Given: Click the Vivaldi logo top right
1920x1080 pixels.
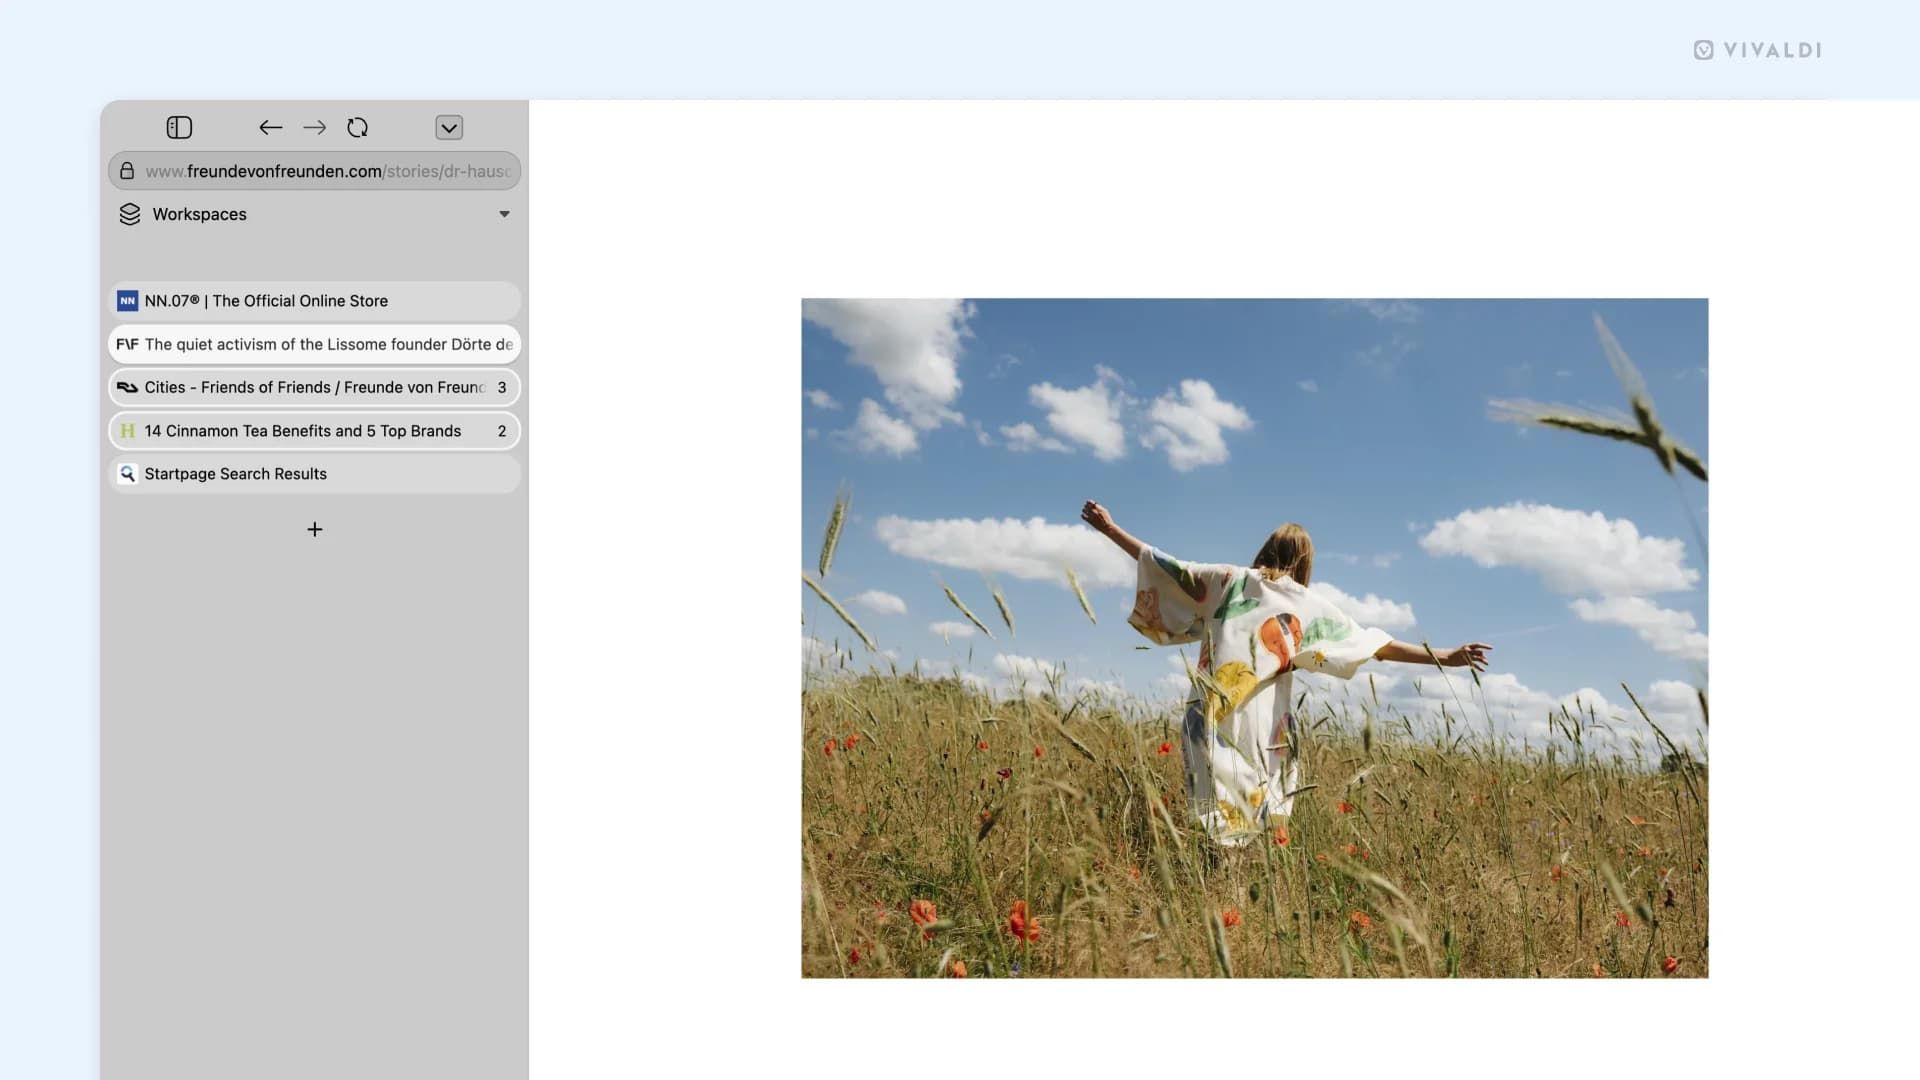Looking at the screenshot, I should tap(1757, 50).
